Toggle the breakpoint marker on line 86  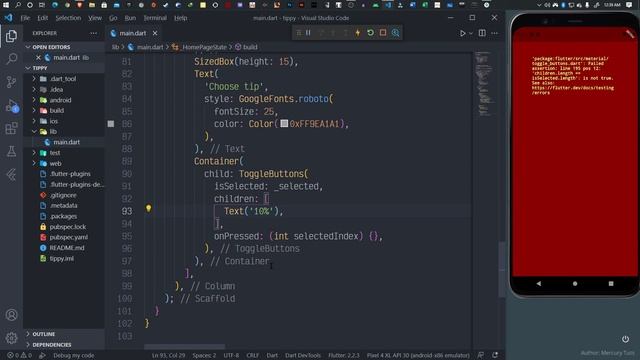111,124
